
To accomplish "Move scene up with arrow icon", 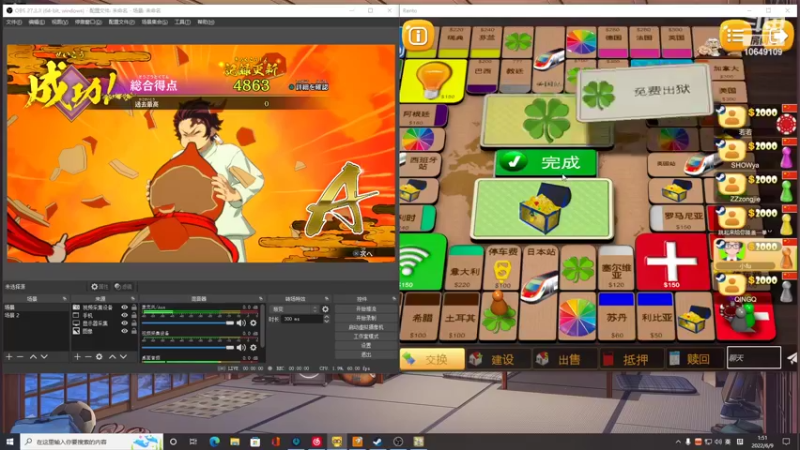I will [33, 357].
